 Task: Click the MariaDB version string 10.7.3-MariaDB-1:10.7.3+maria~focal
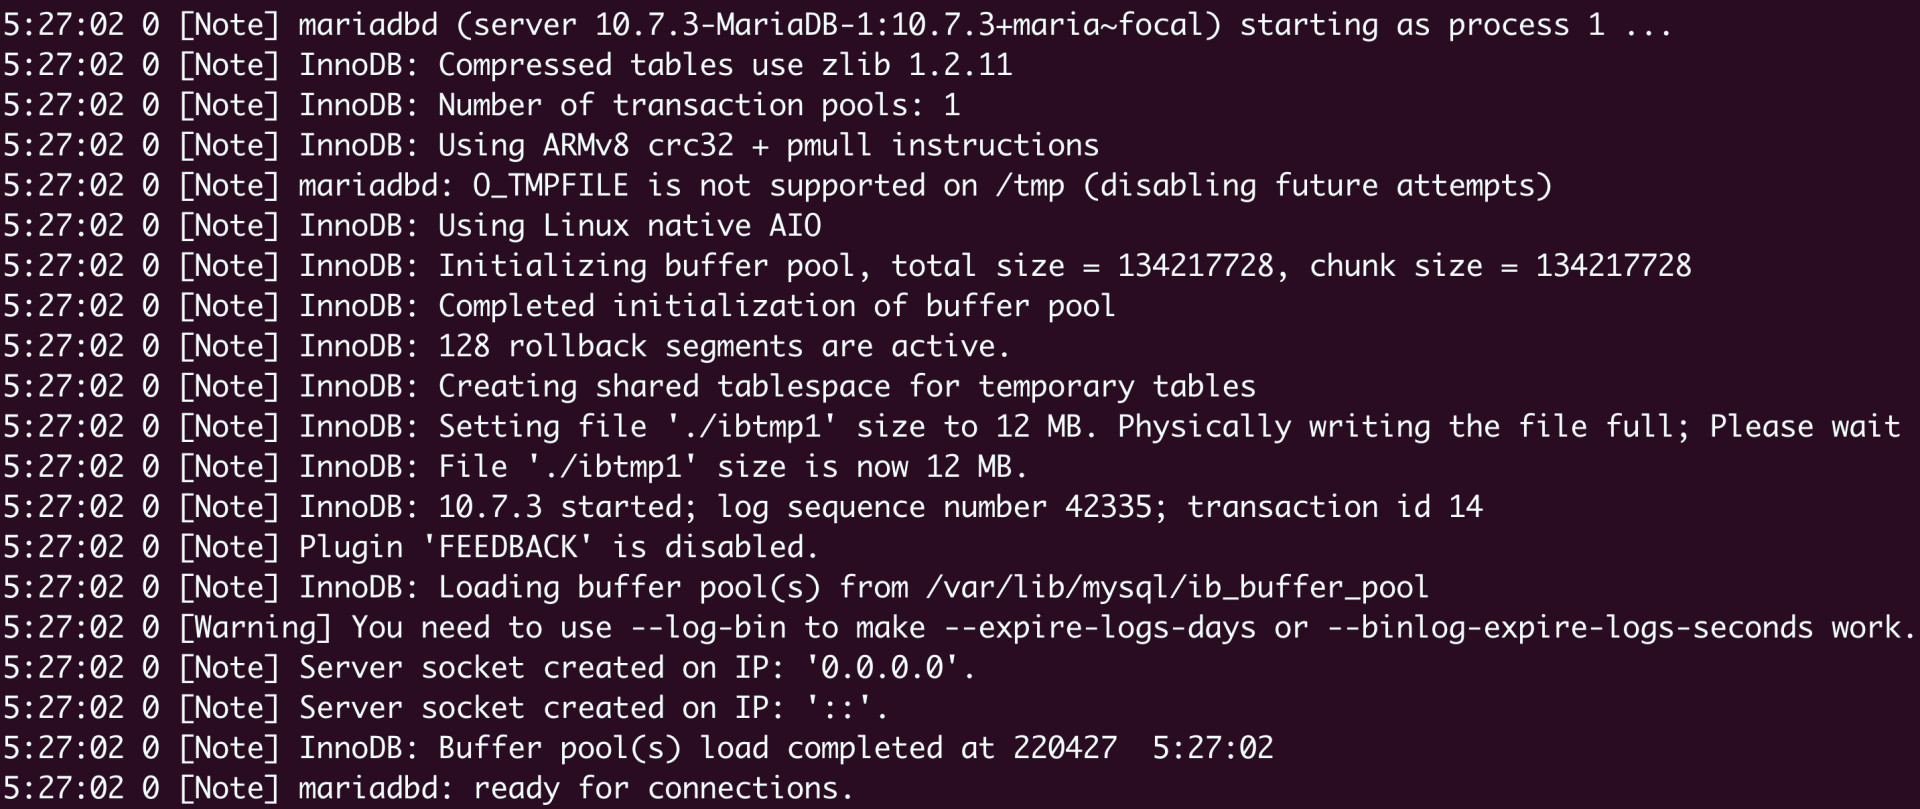click(908, 25)
